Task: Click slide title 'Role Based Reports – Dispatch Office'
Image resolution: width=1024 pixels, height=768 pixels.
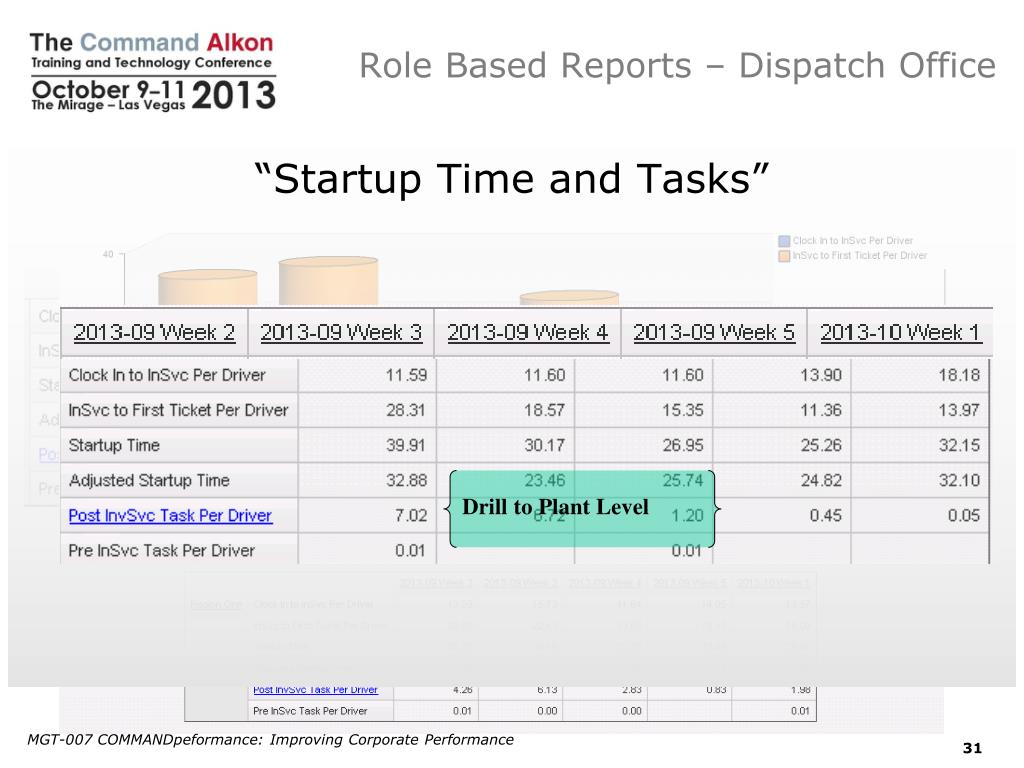Action: (677, 65)
